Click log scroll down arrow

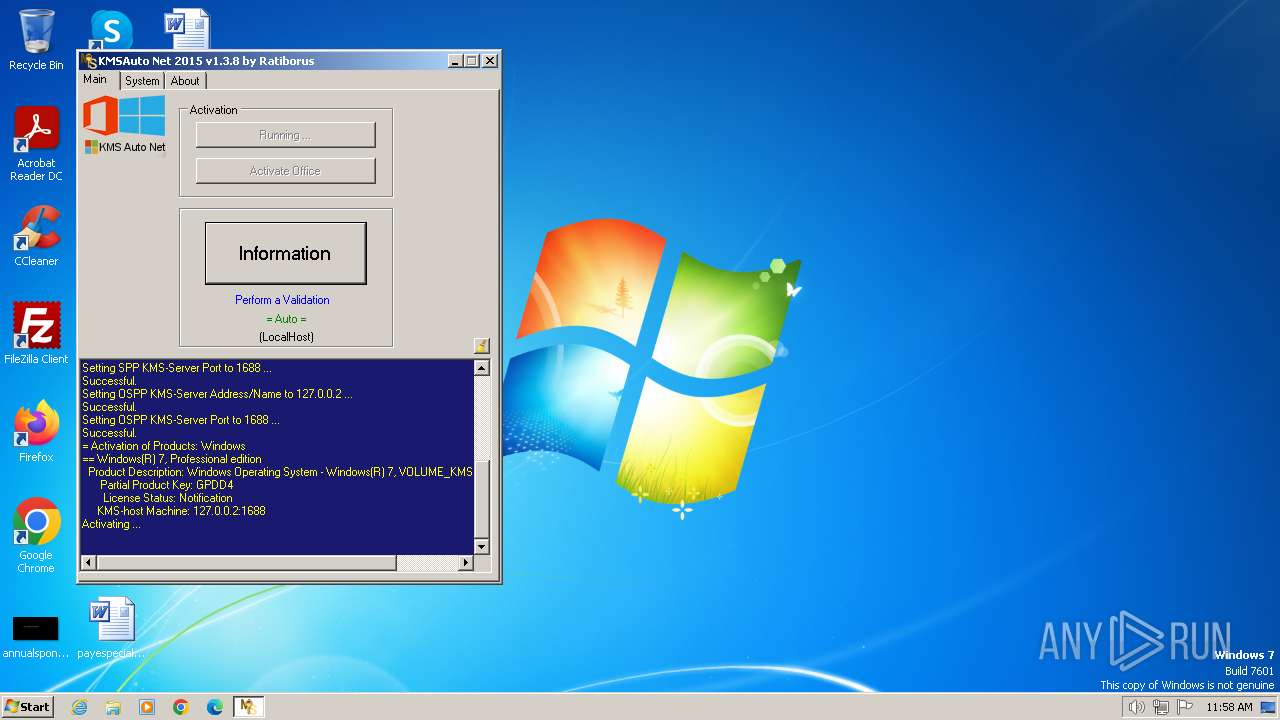point(481,546)
